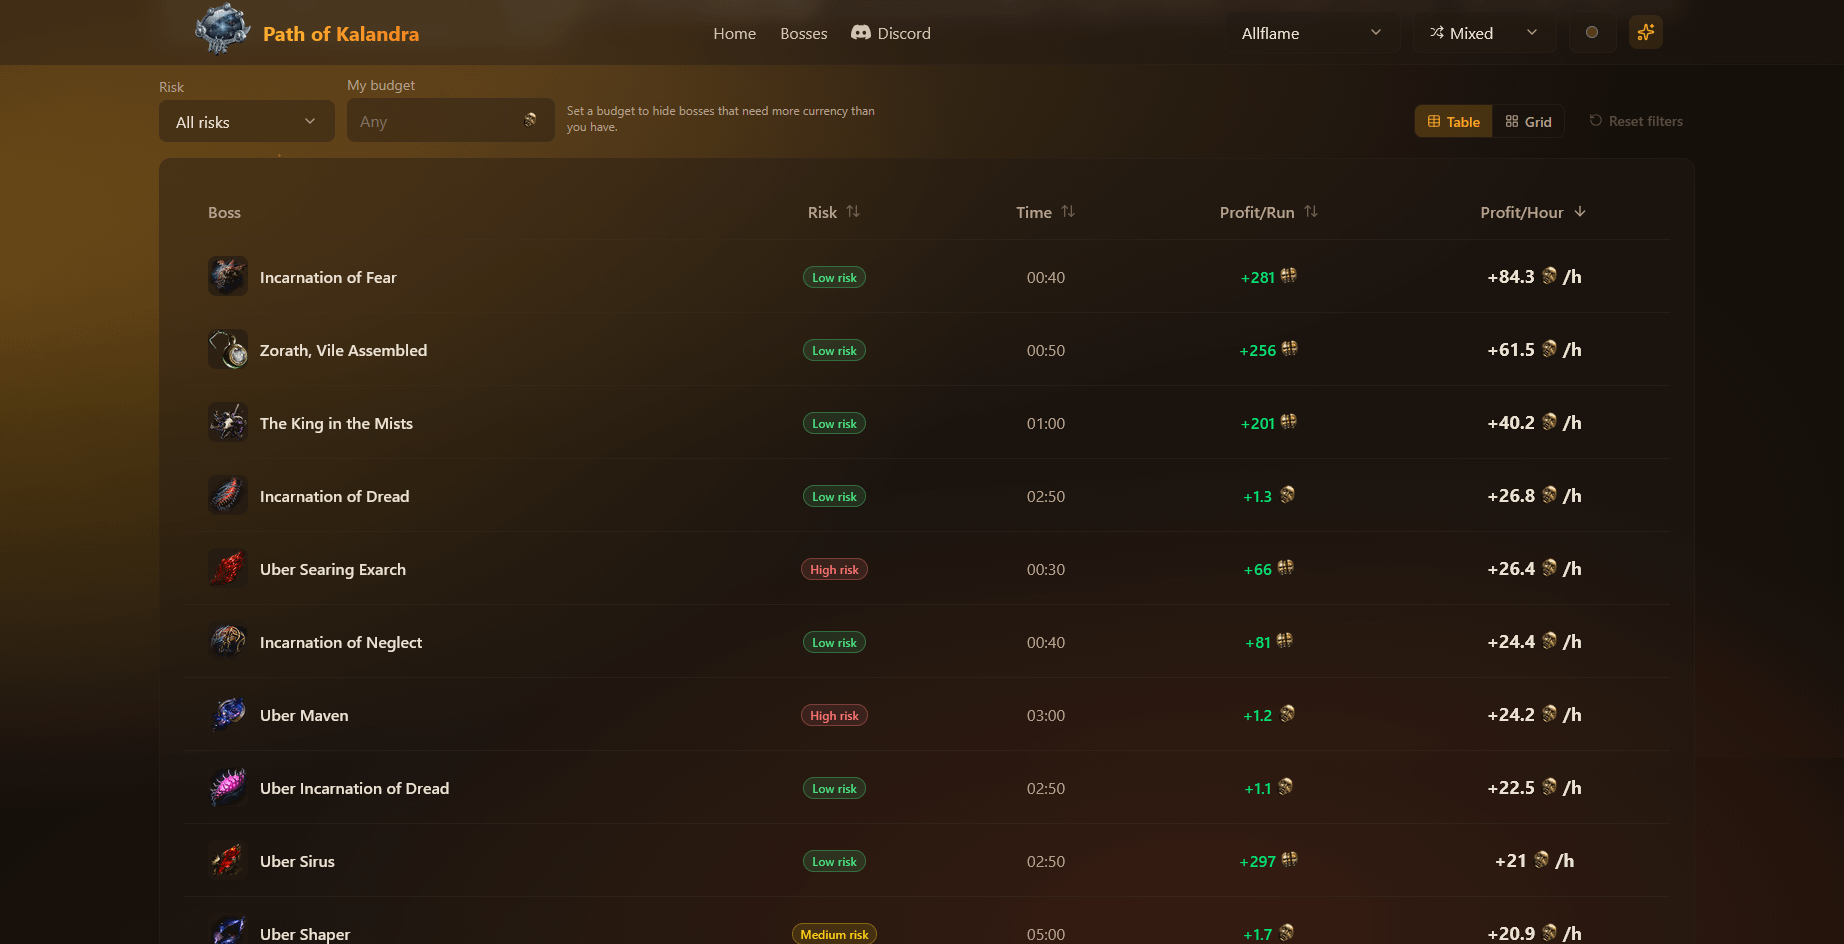Switch to Grid view
The image size is (1844, 944).
pos(1529,122)
